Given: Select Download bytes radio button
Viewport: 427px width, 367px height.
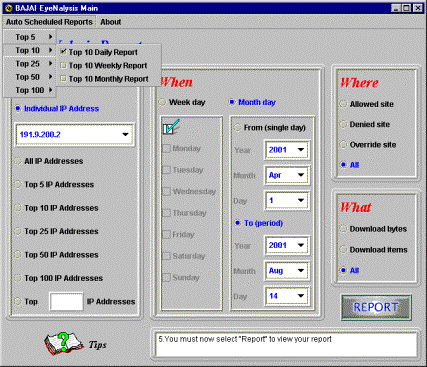Looking at the screenshot, I should click(343, 229).
